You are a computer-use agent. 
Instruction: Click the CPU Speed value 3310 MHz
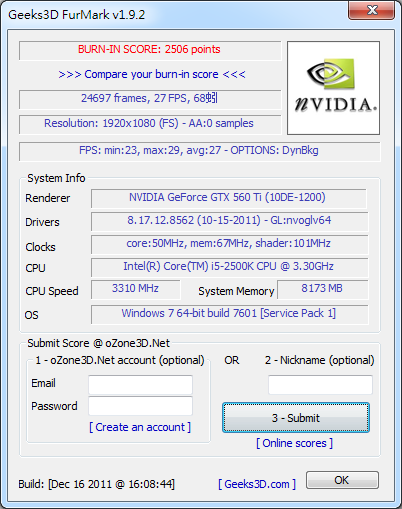pyautogui.click(x=136, y=289)
